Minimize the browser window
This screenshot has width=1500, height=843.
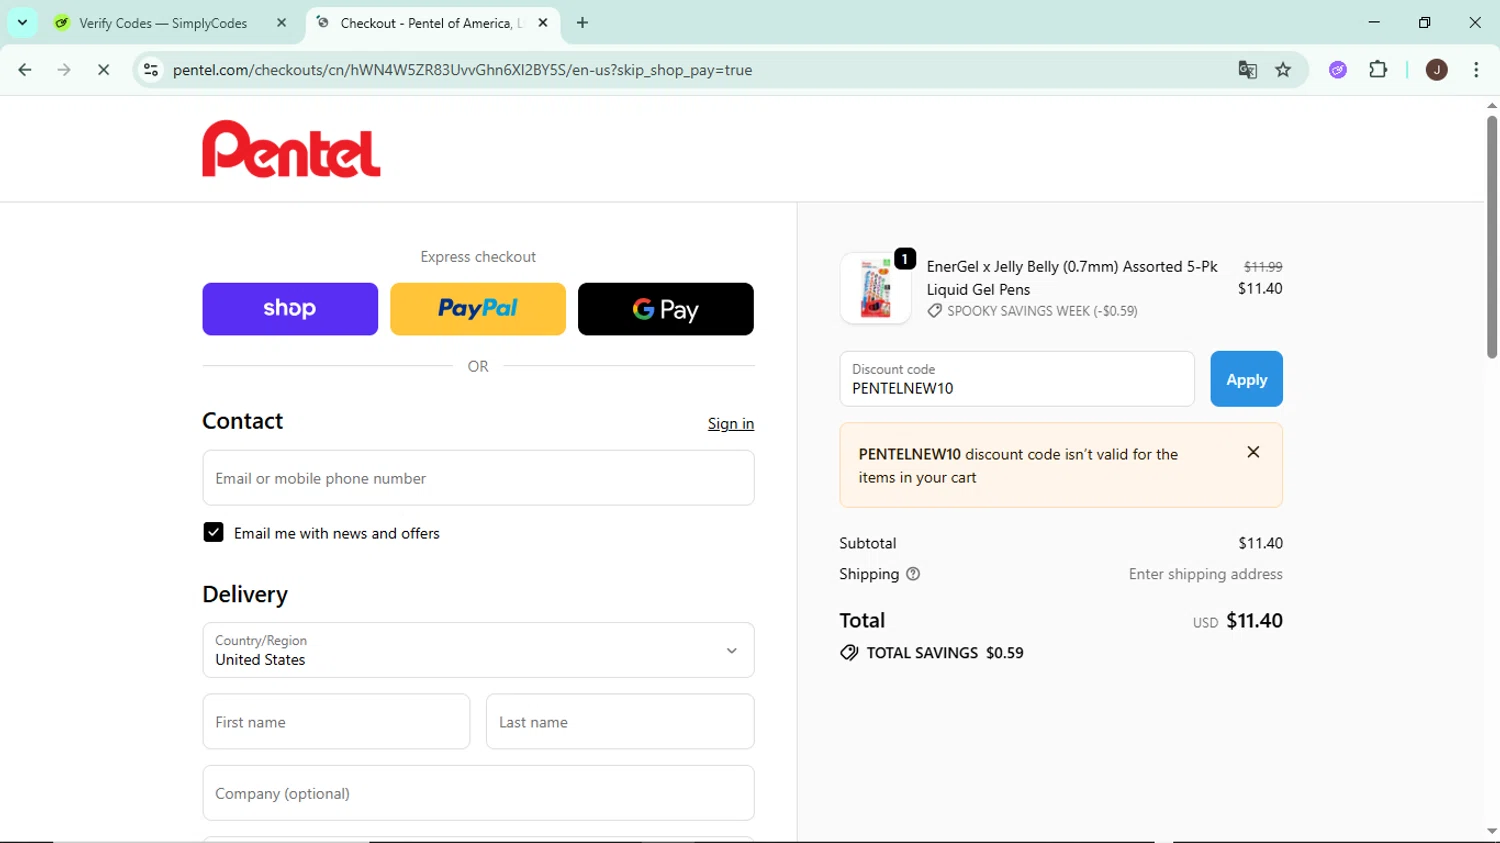point(1374,22)
